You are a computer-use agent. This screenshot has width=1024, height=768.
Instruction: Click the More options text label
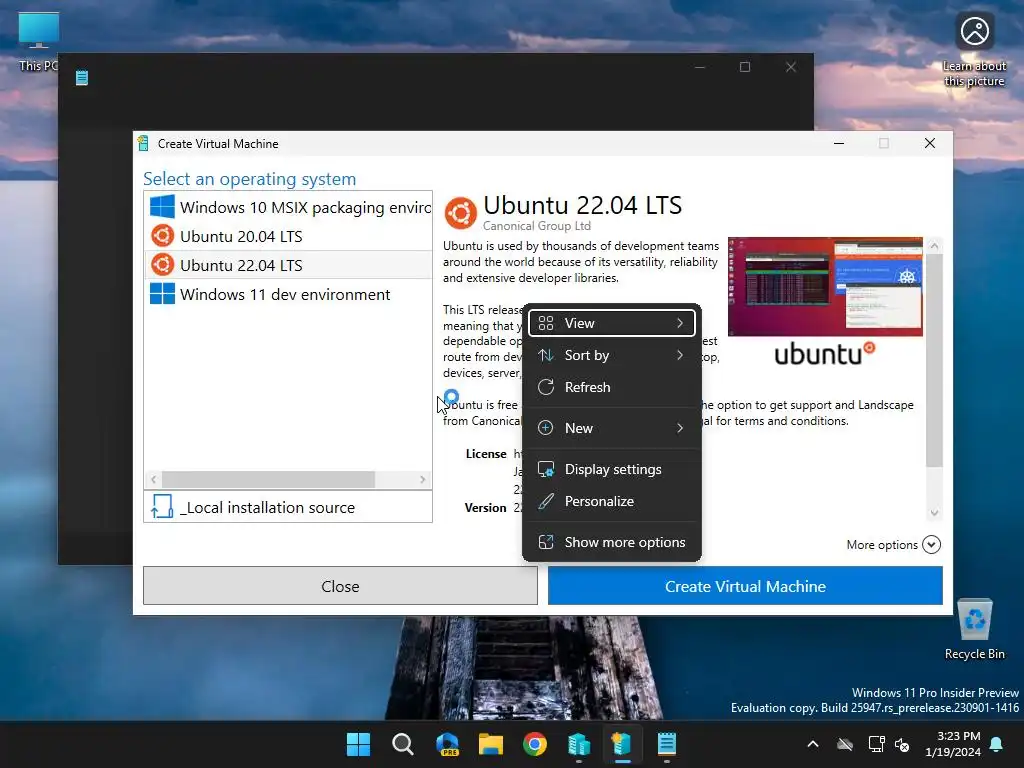click(x=882, y=545)
